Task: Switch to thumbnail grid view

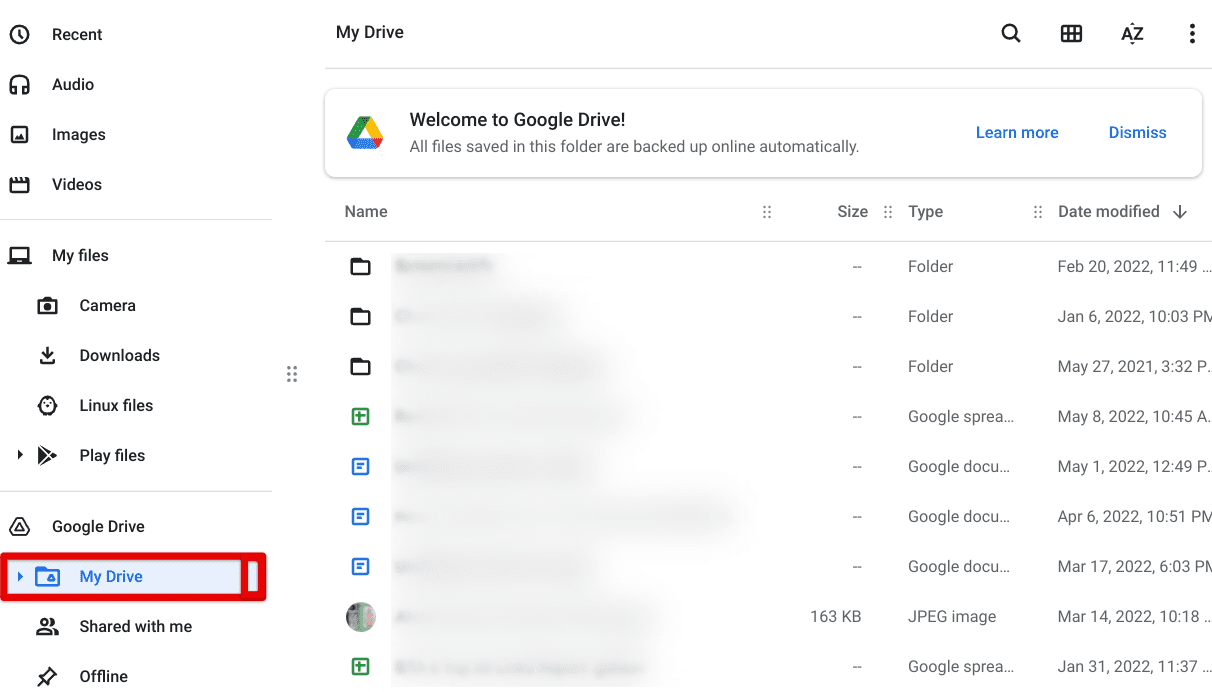Action: (1071, 33)
